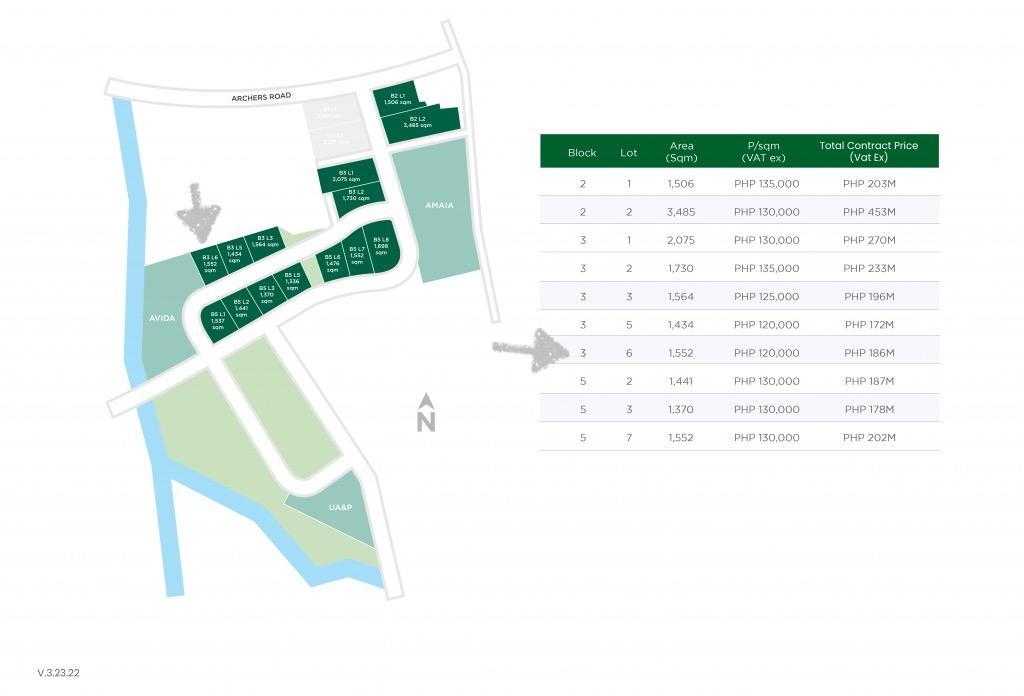The image size is (1024, 696).
Task: Click the AMAIA area label
Action: pos(440,205)
